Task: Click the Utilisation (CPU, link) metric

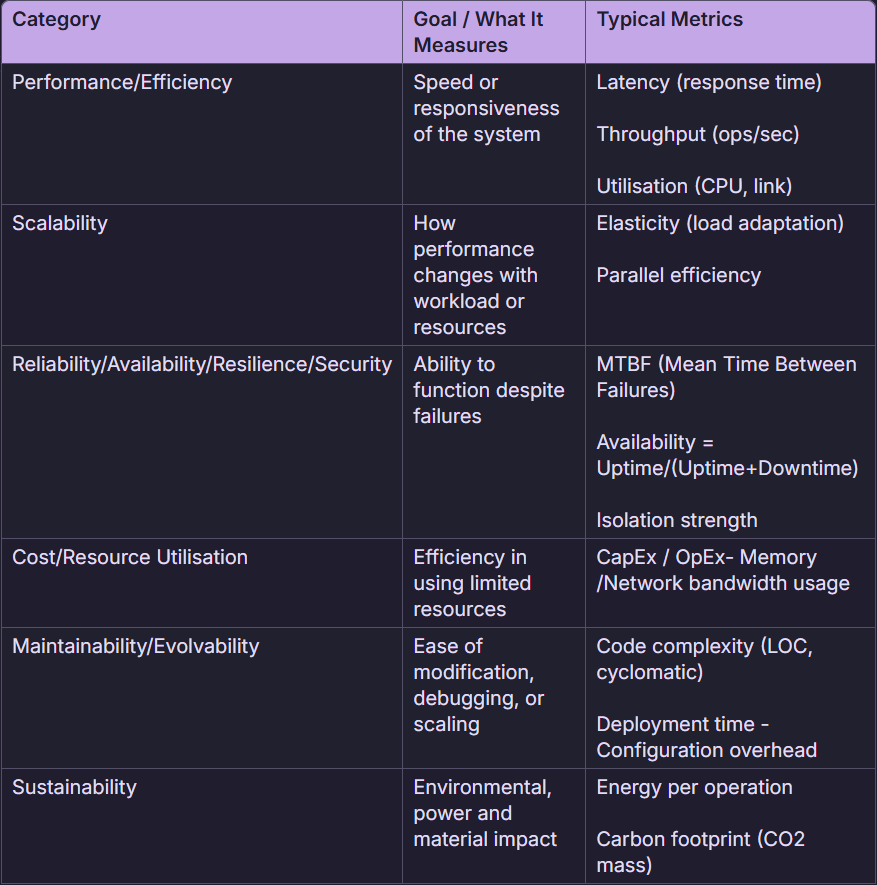Action: (696, 186)
